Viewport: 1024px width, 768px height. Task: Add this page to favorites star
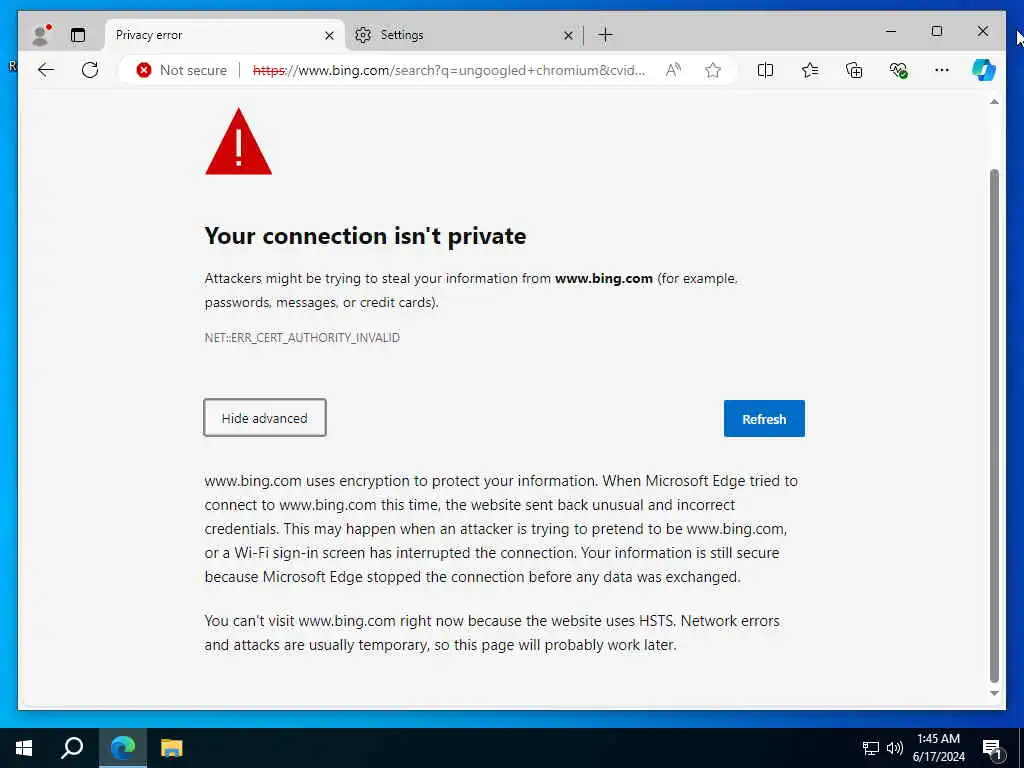[712, 70]
